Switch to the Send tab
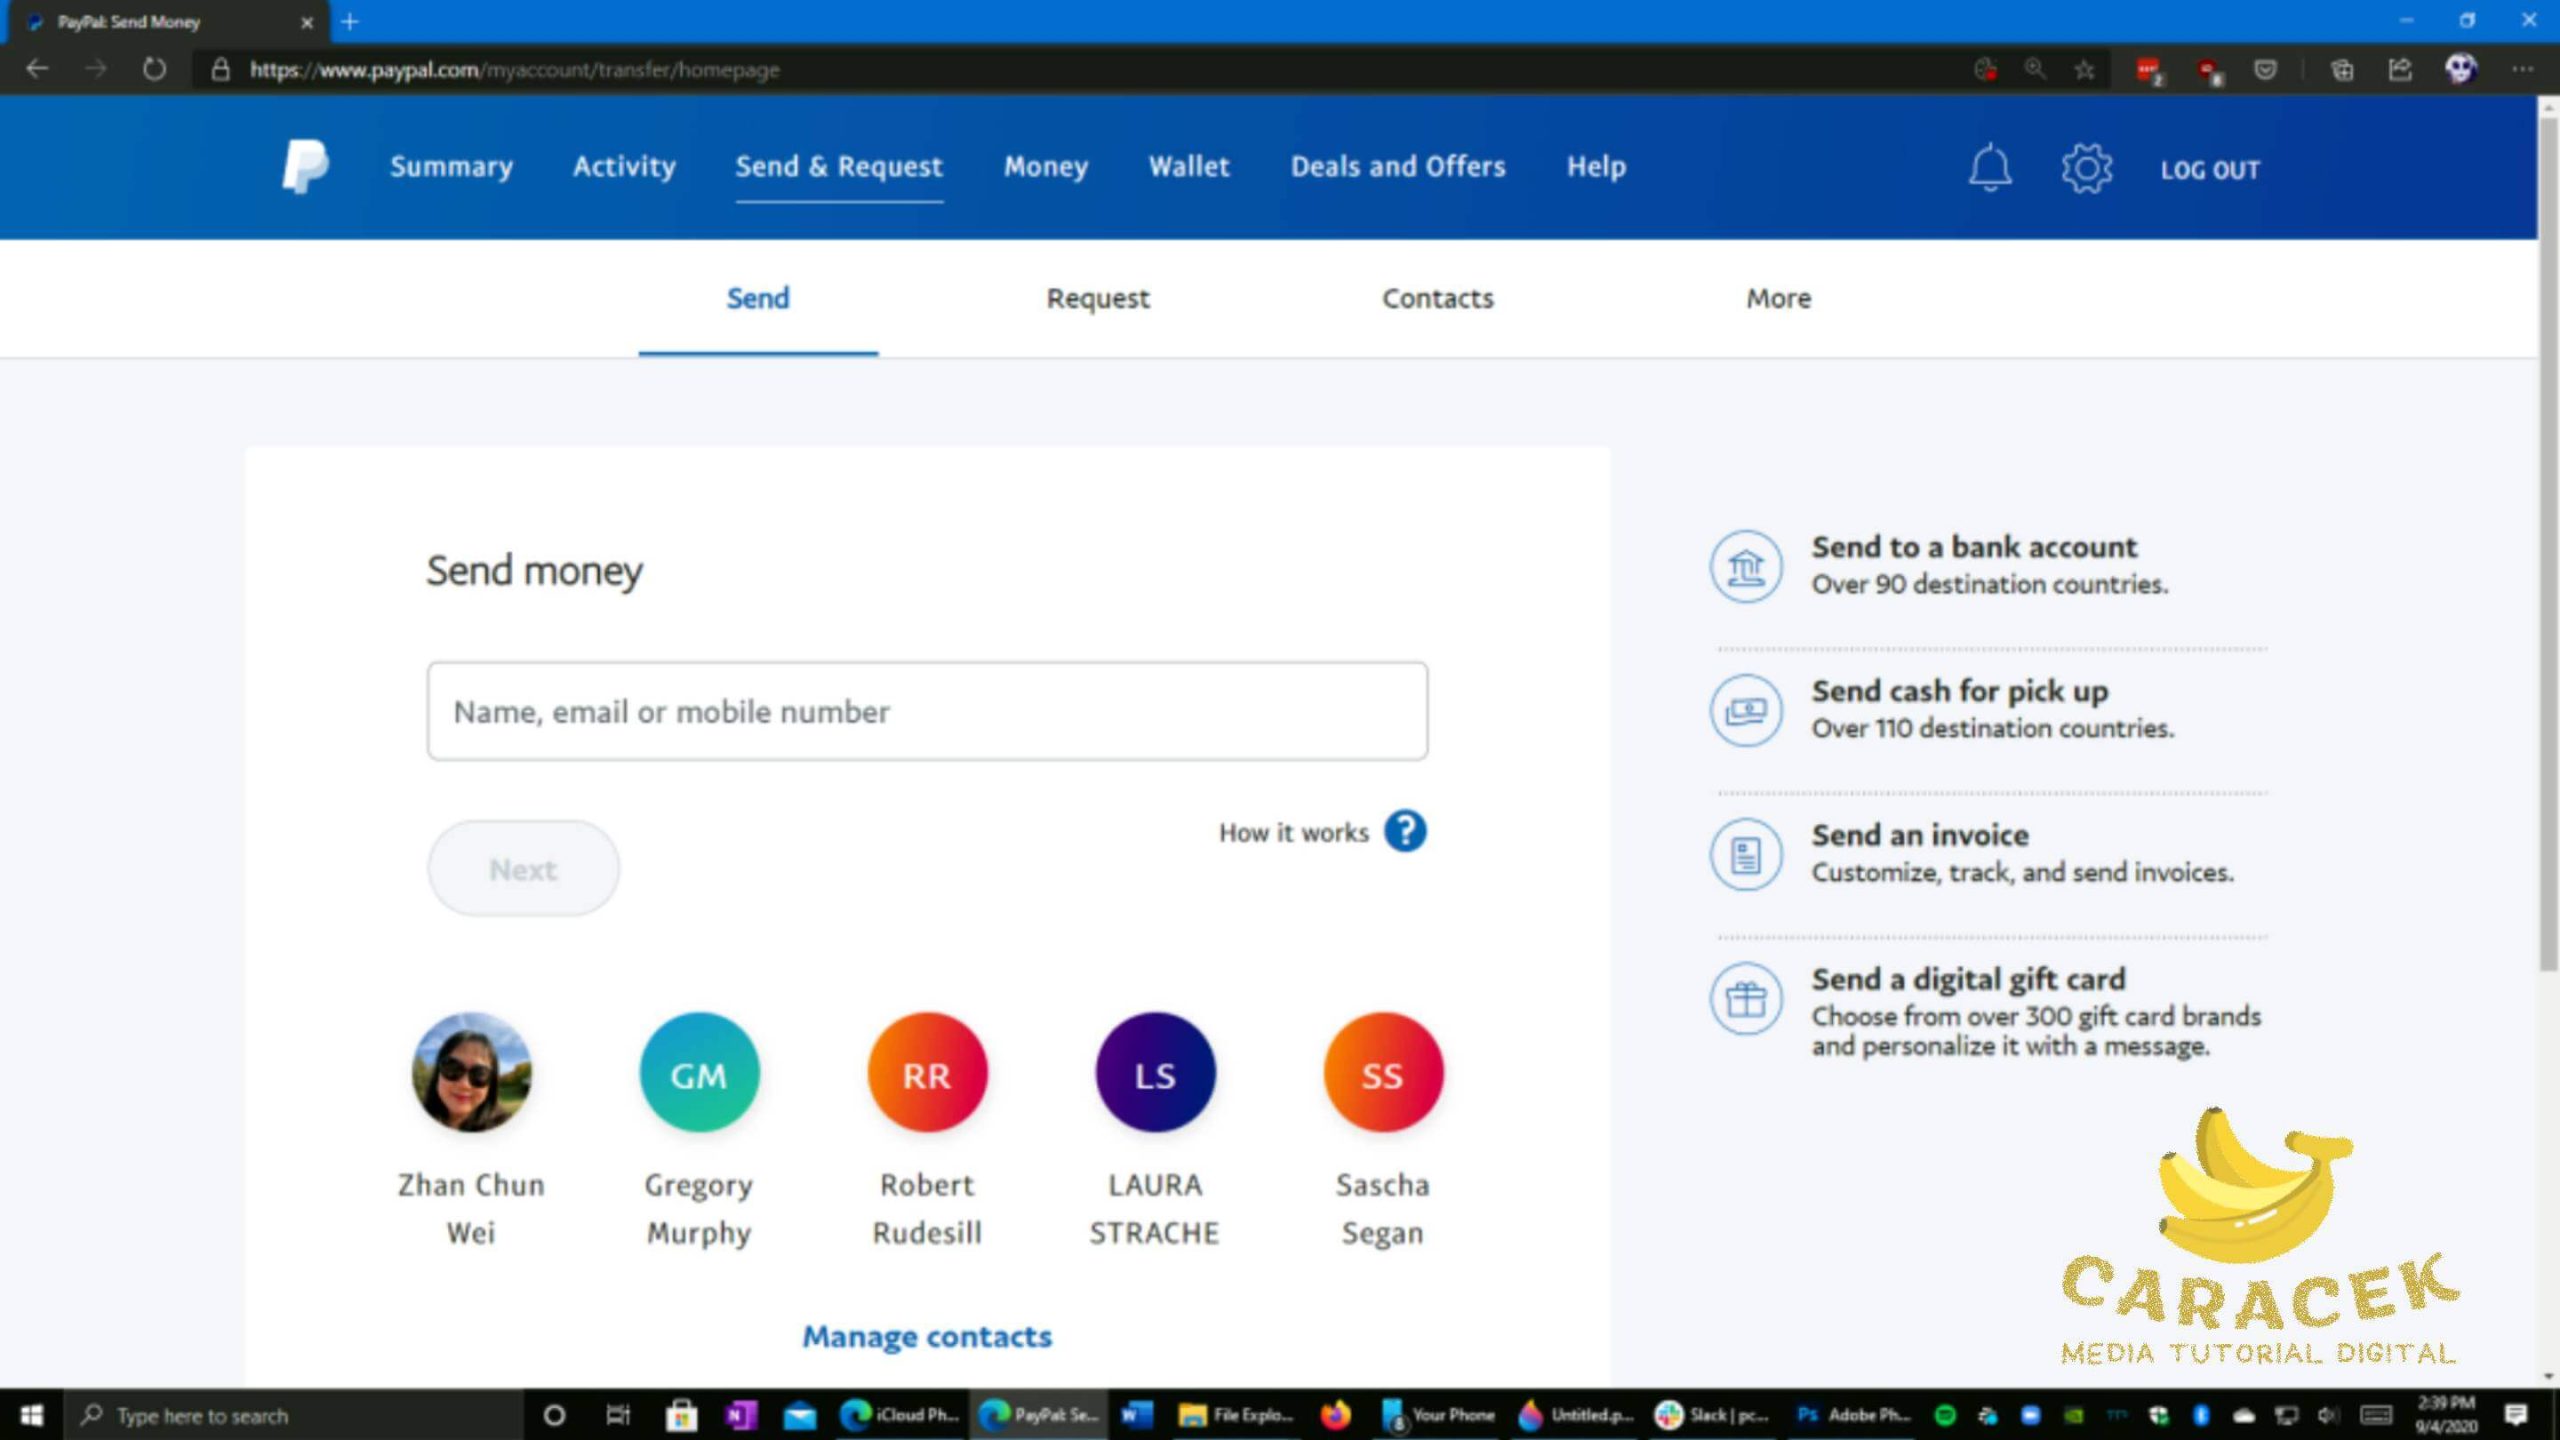The height and width of the screenshot is (1440, 2560). pyautogui.click(x=758, y=298)
